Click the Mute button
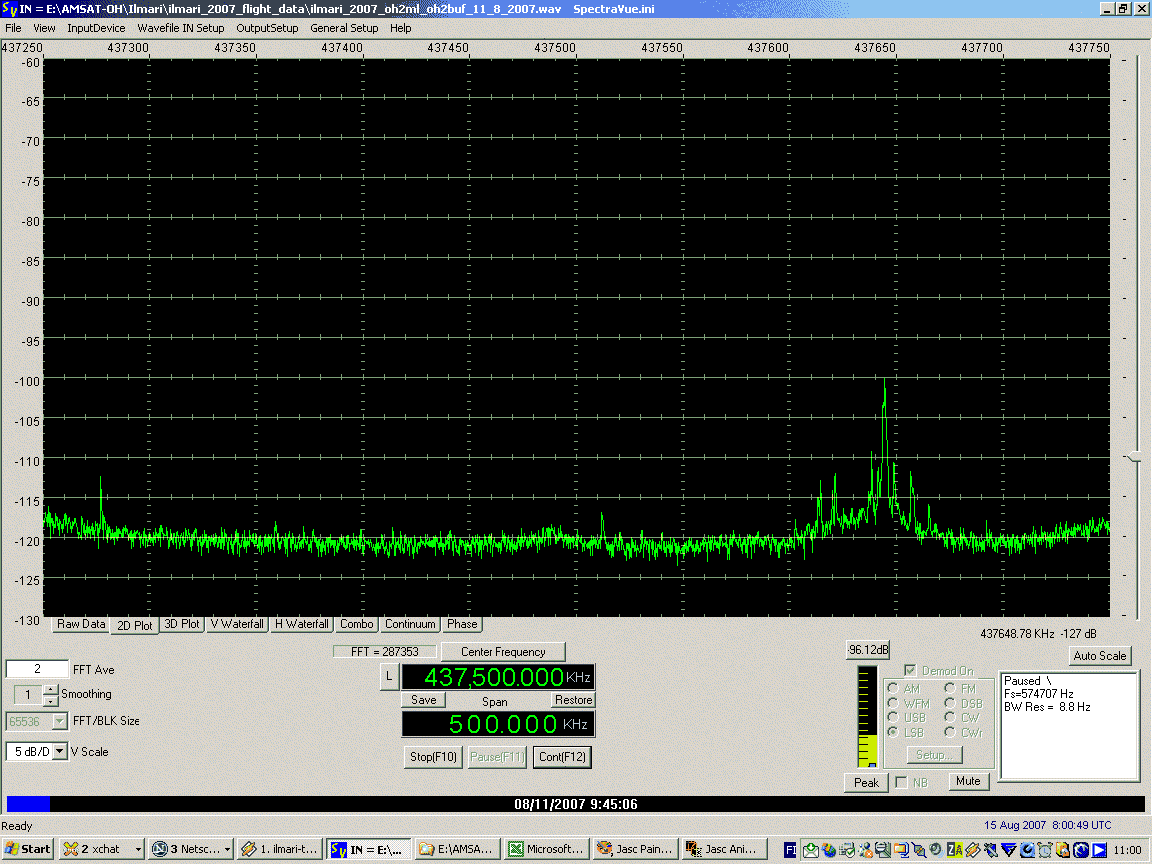Viewport: 1152px width, 864px height. (968, 781)
